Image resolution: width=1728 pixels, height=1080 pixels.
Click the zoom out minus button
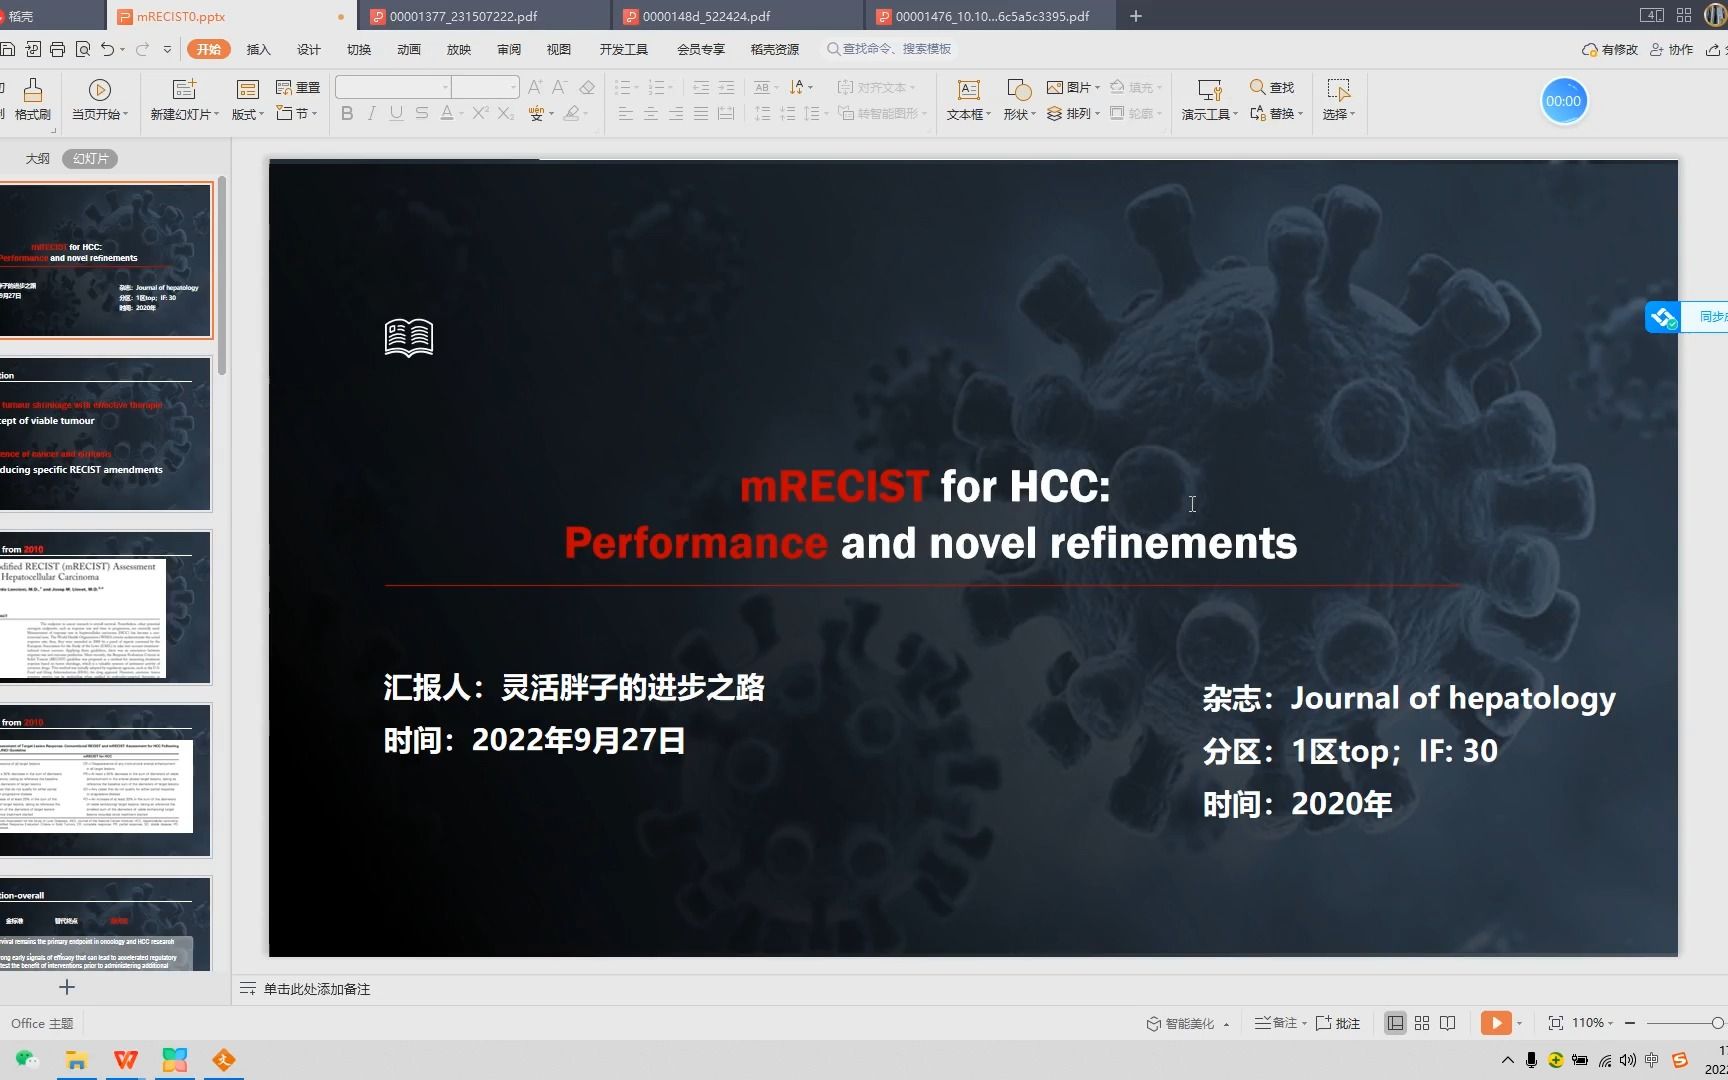pyautogui.click(x=1630, y=1023)
